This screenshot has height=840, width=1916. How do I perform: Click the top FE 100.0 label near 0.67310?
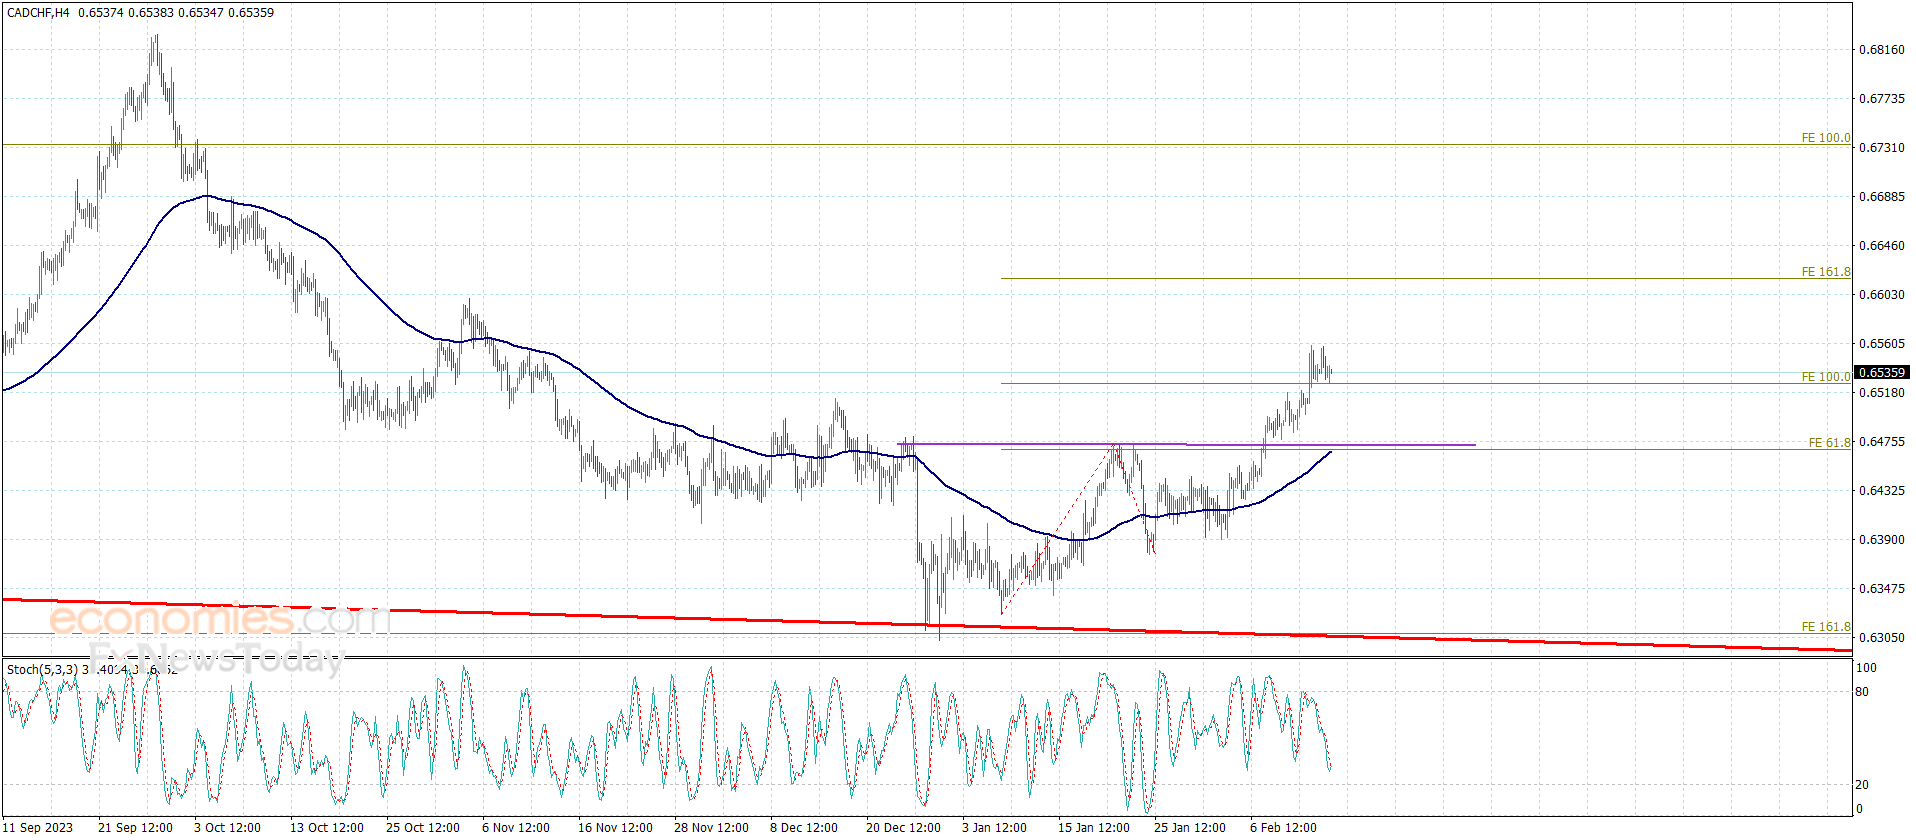point(1826,138)
